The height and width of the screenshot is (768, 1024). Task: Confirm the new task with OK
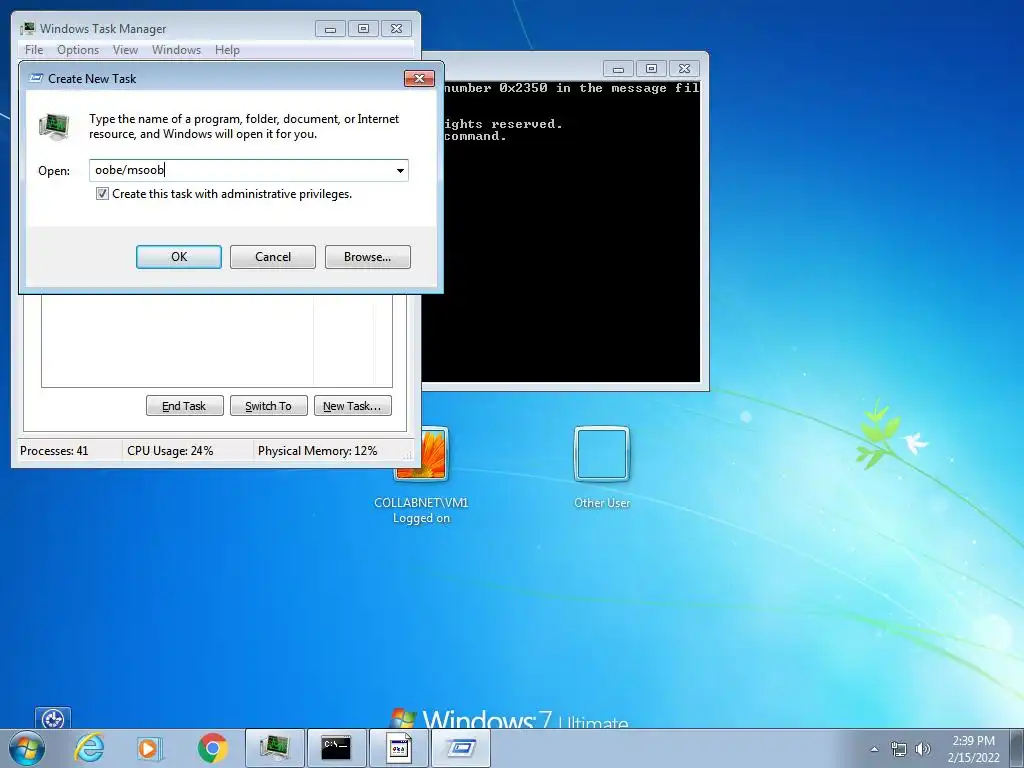[179, 257]
